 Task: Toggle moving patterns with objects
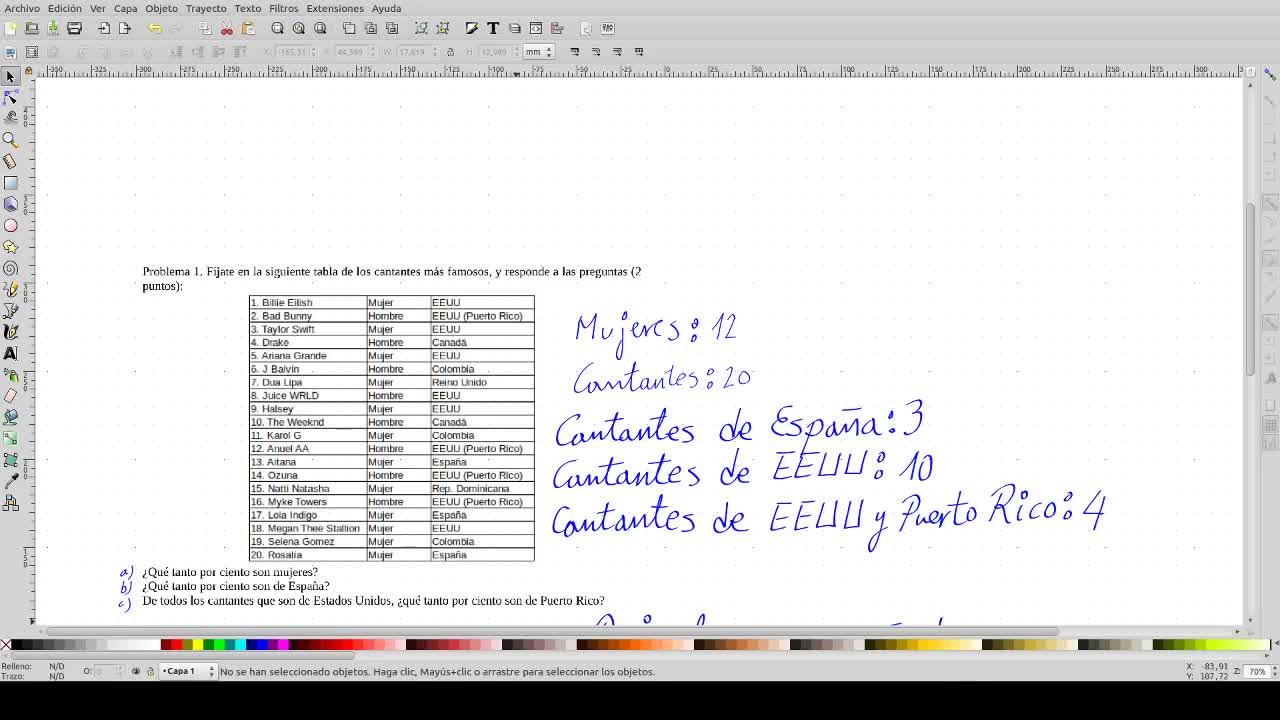pos(639,52)
